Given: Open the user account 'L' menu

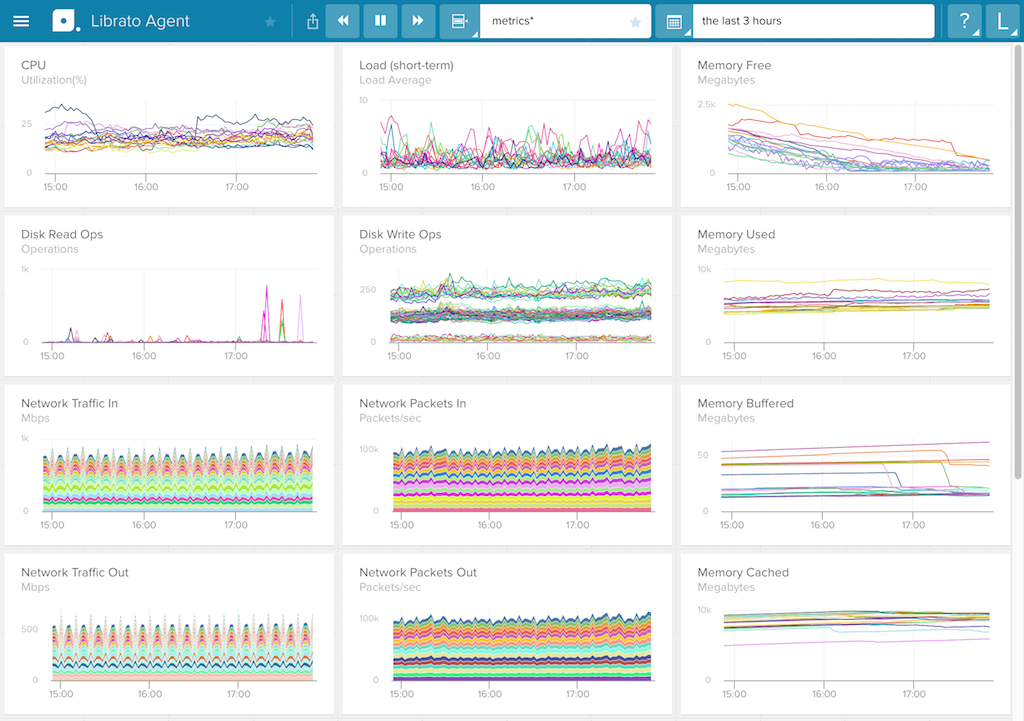Looking at the screenshot, I should coord(1002,21).
